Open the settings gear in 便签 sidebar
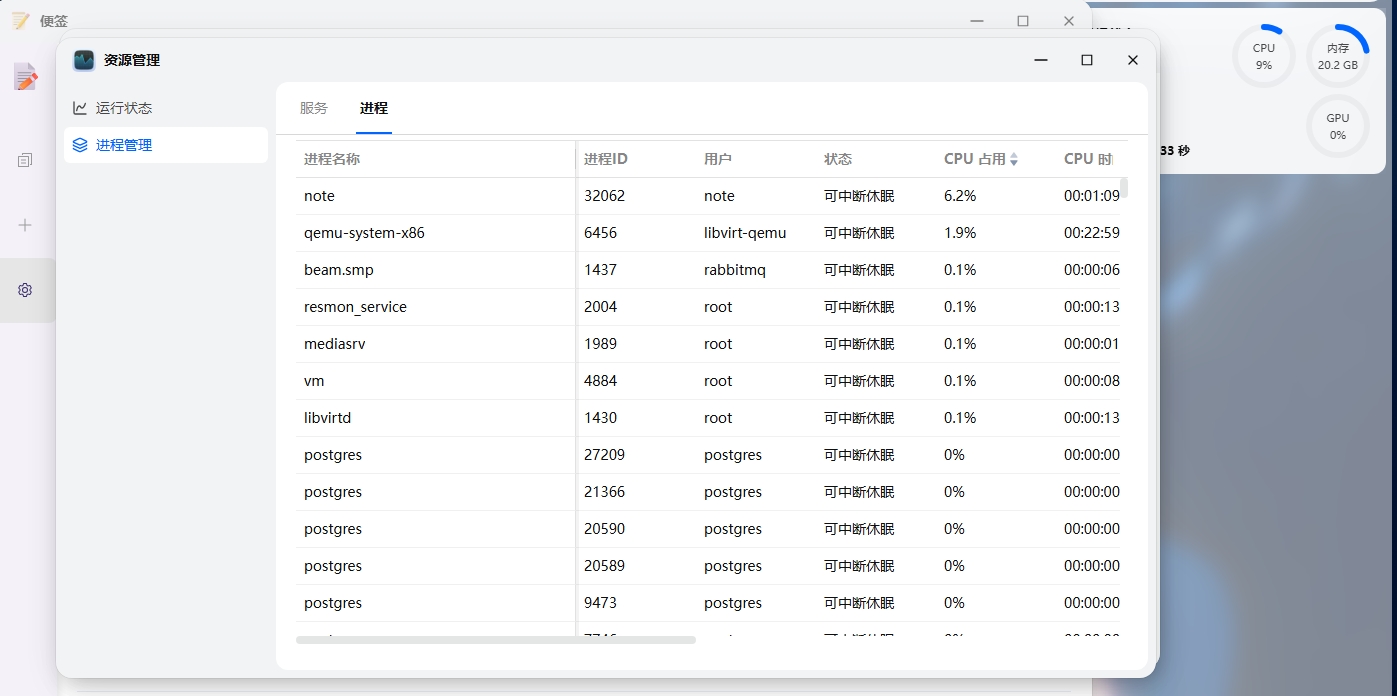Image resolution: width=1397 pixels, height=696 pixels. [x=25, y=290]
